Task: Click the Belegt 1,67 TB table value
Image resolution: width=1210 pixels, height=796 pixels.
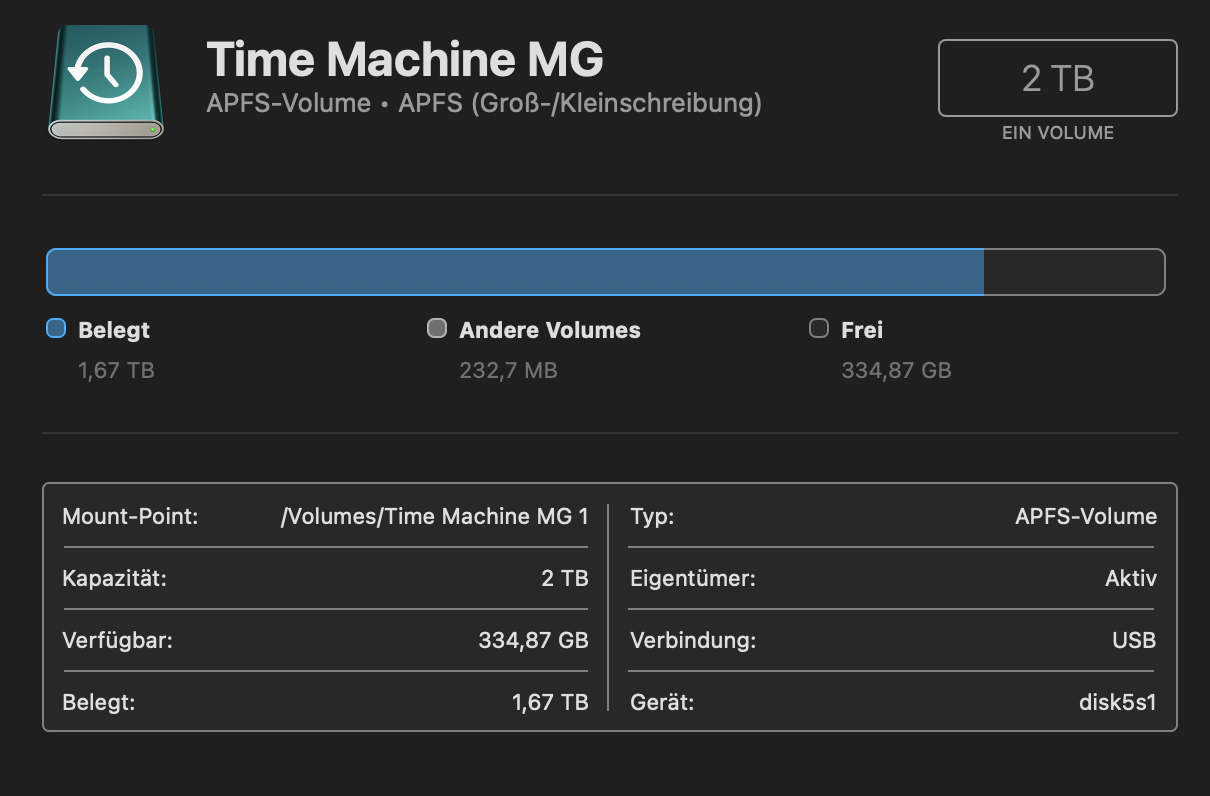Action: point(550,703)
